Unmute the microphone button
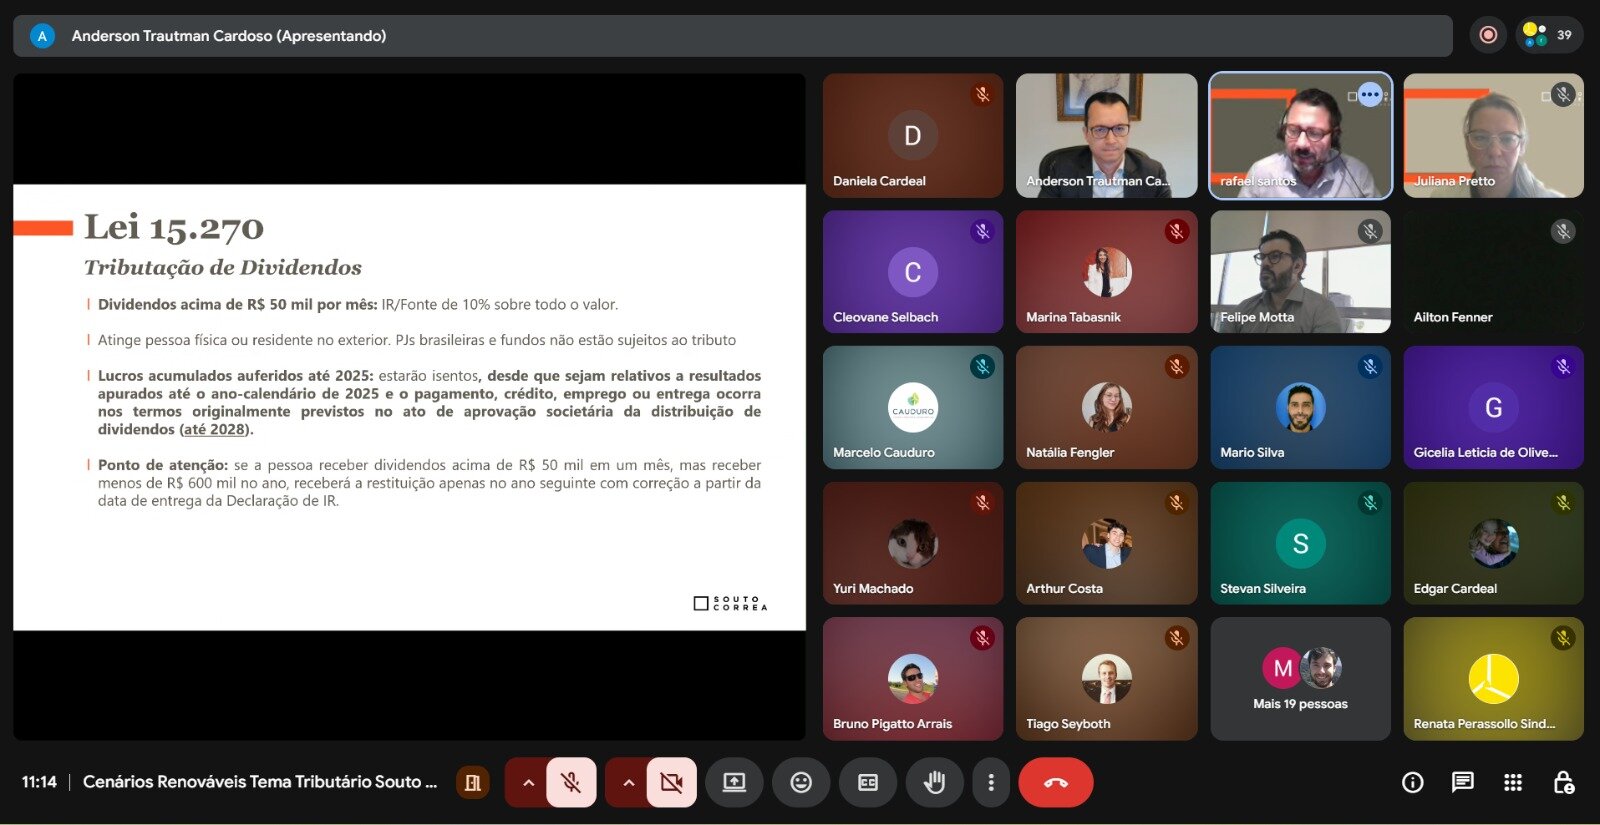 coord(571,782)
